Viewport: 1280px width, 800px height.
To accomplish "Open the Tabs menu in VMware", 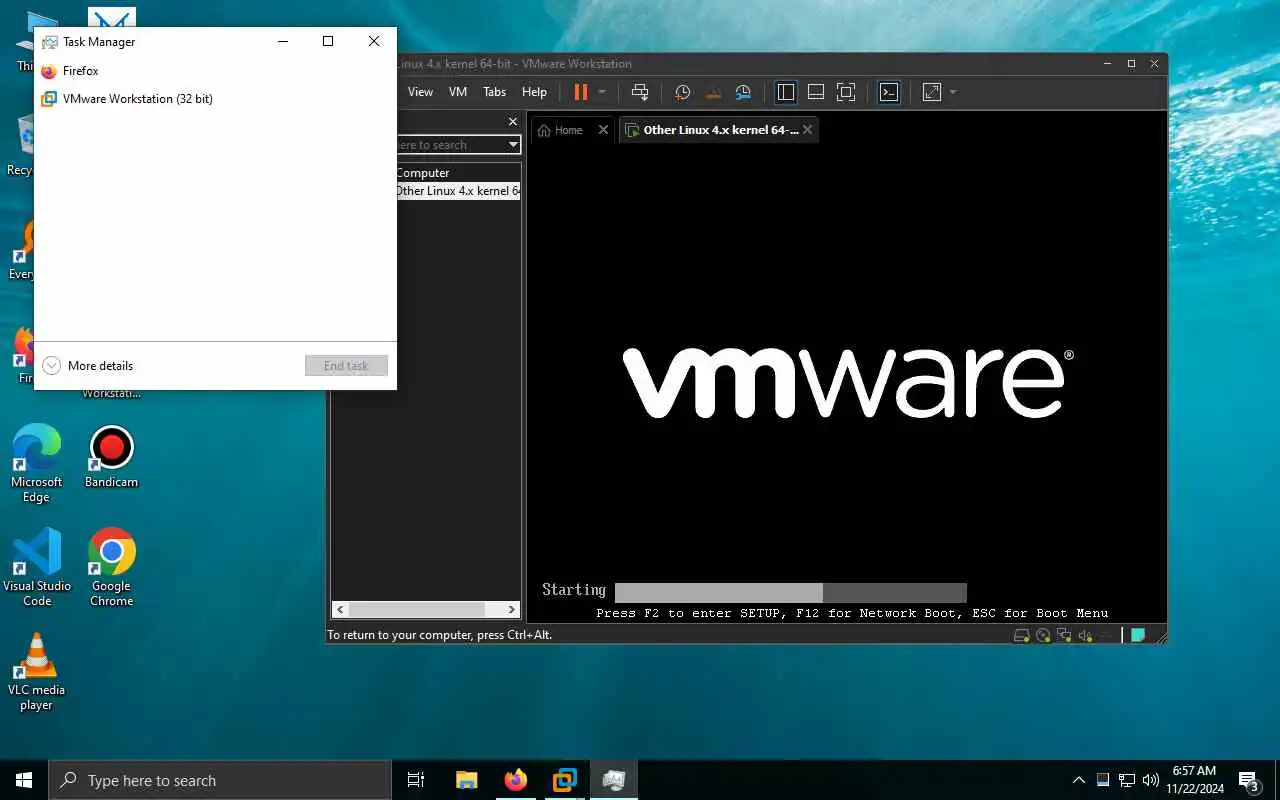I will tap(495, 92).
